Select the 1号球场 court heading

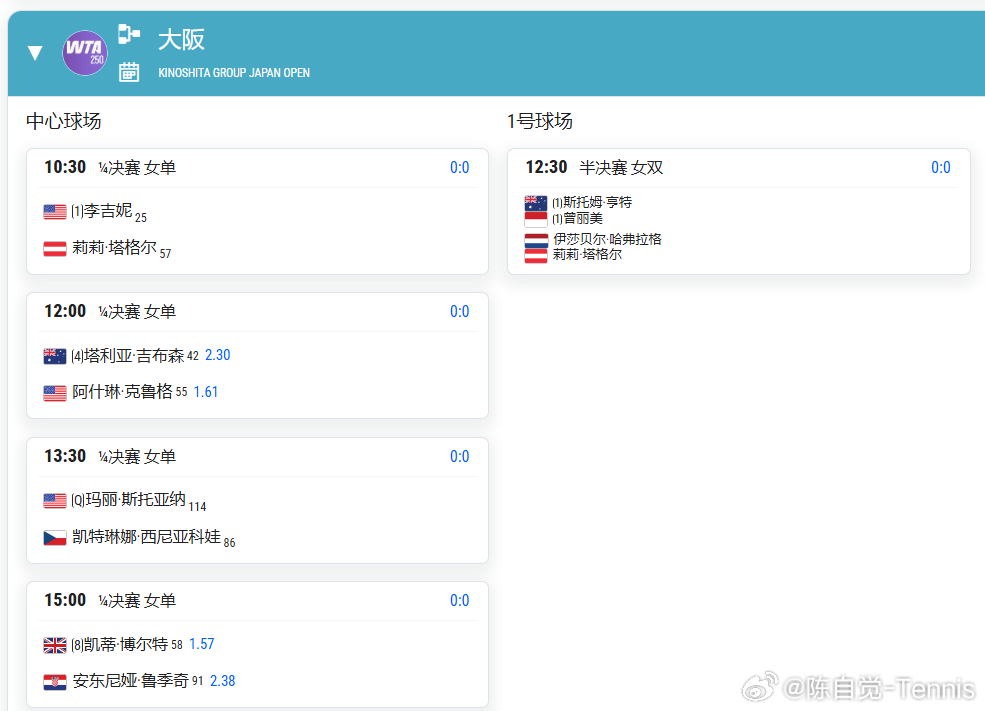(x=540, y=121)
